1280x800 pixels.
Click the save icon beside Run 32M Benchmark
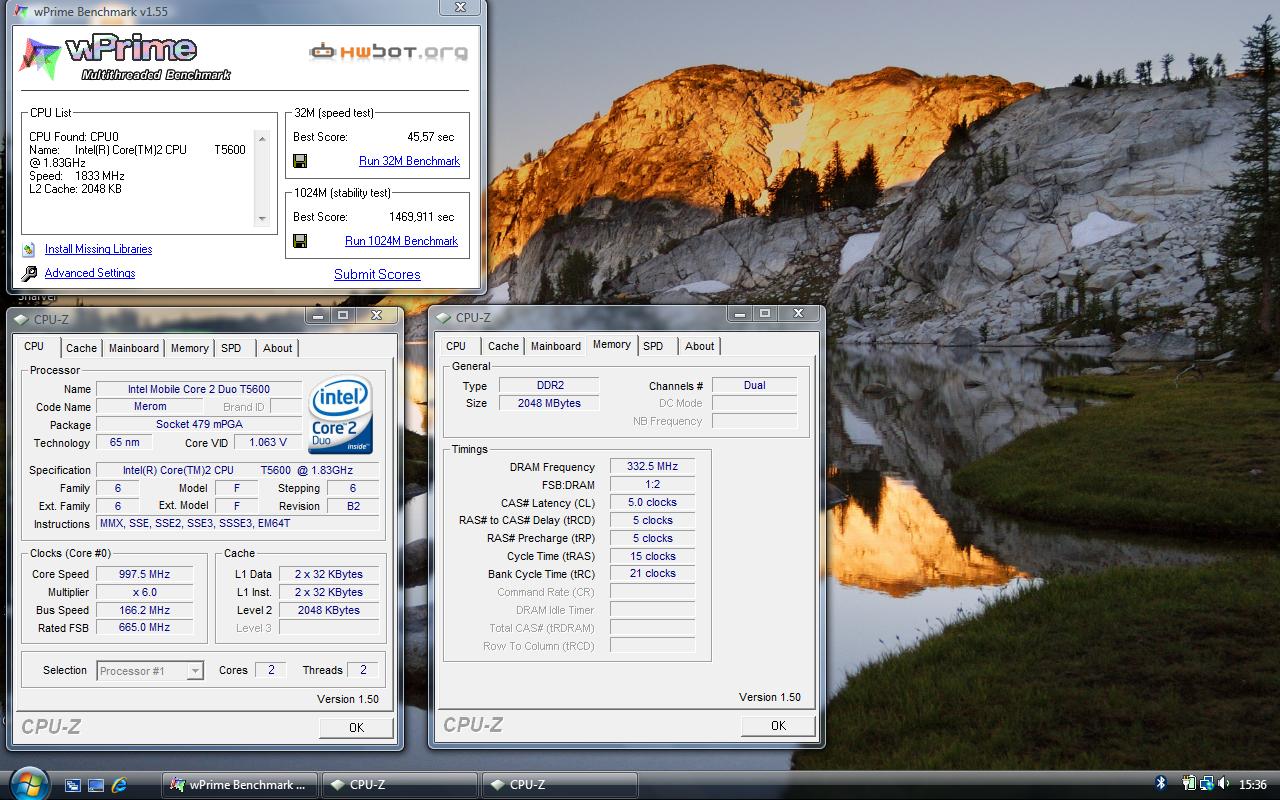click(x=300, y=161)
